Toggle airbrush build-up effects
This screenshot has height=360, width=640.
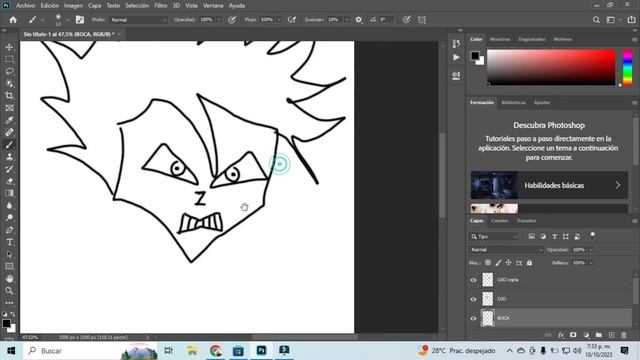point(292,20)
